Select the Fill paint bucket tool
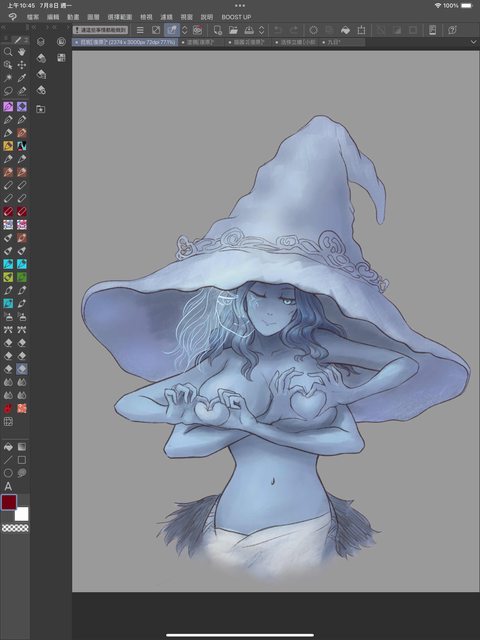The width and height of the screenshot is (480, 640). click(x=8, y=447)
